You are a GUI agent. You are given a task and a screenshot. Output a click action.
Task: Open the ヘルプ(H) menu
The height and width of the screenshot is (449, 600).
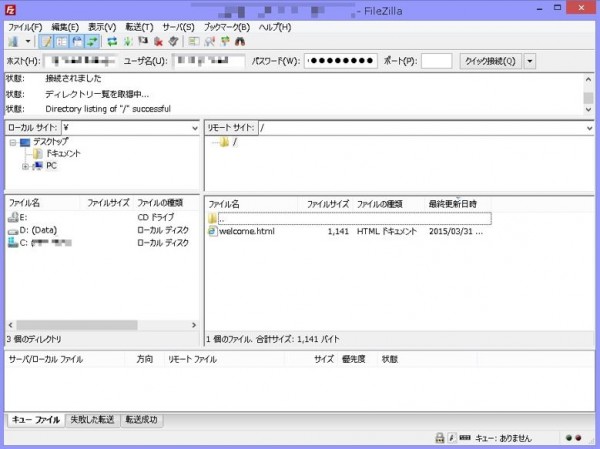point(275,27)
